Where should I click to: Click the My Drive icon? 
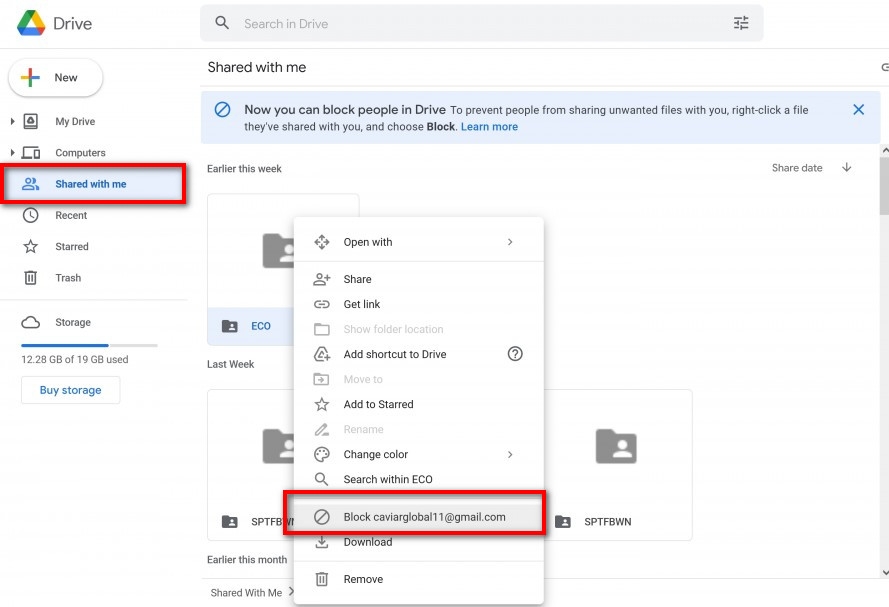(31, 121)
